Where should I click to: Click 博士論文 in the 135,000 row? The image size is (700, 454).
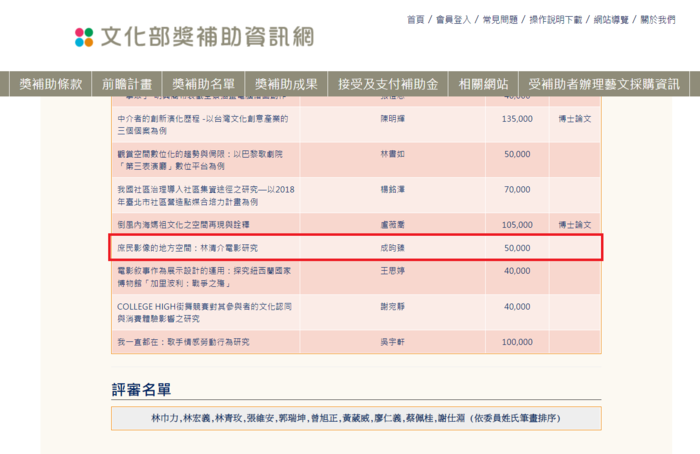click(x=575, y=119)
